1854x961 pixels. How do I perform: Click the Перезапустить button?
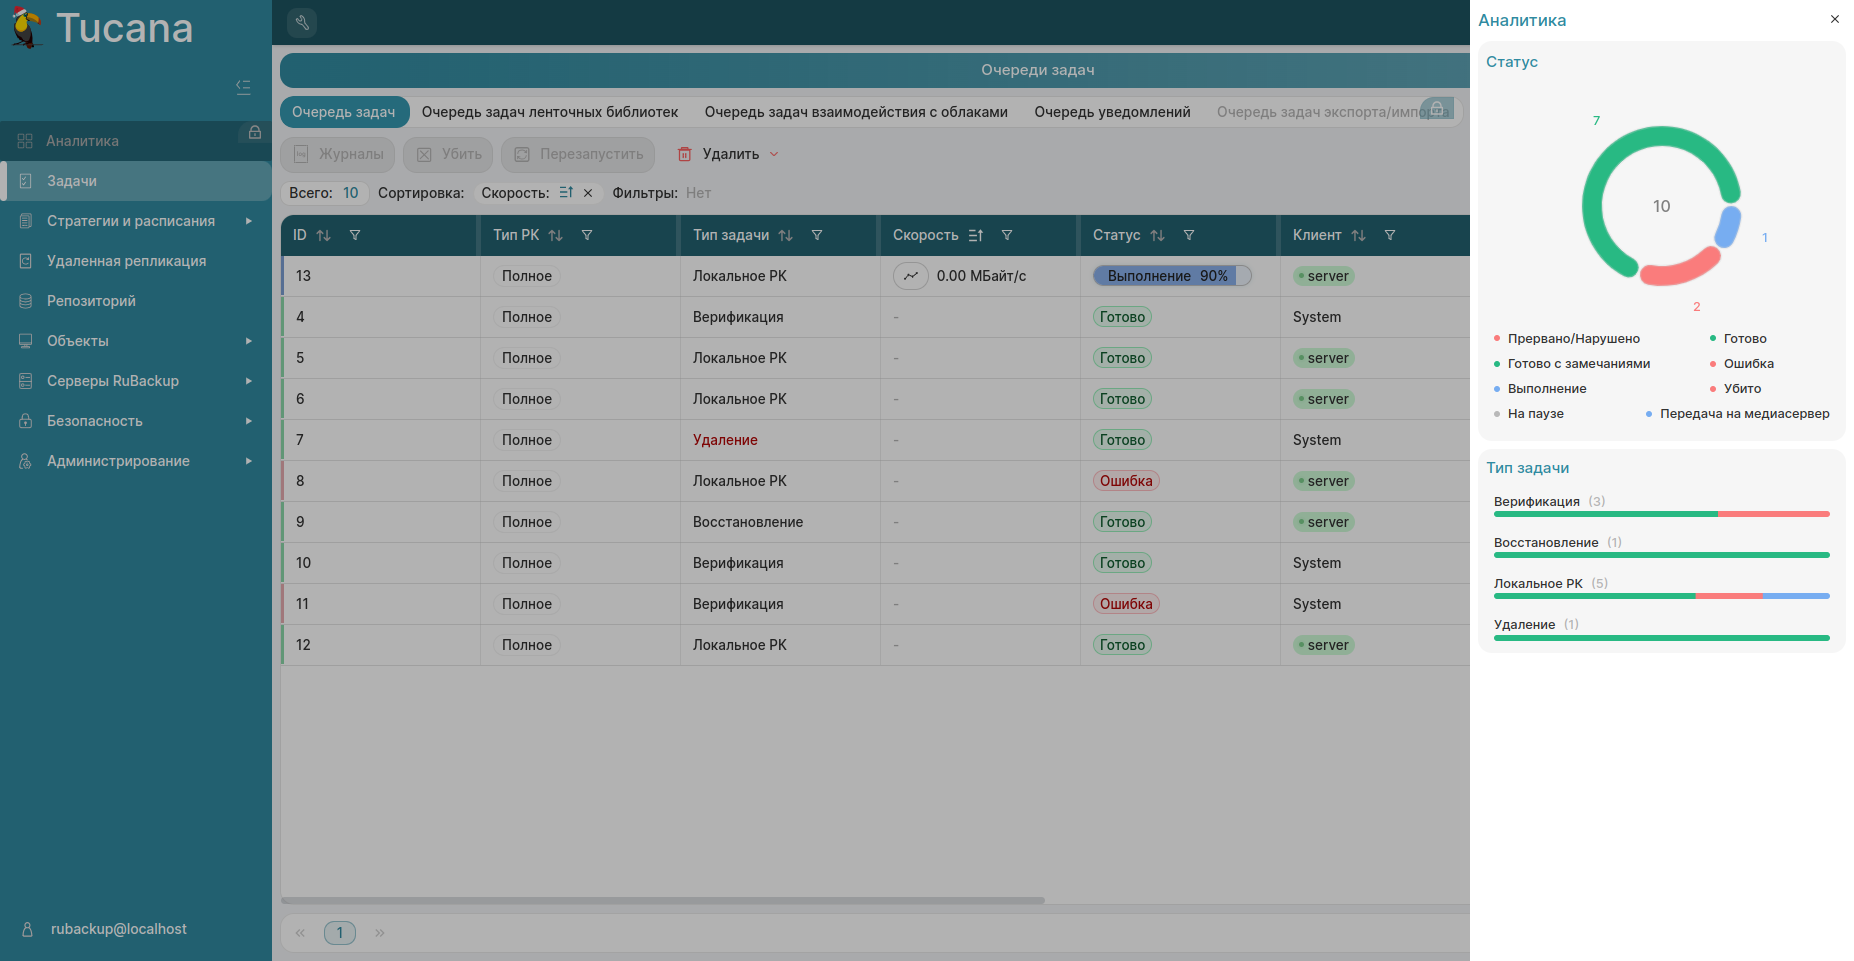tap(578, 154)
